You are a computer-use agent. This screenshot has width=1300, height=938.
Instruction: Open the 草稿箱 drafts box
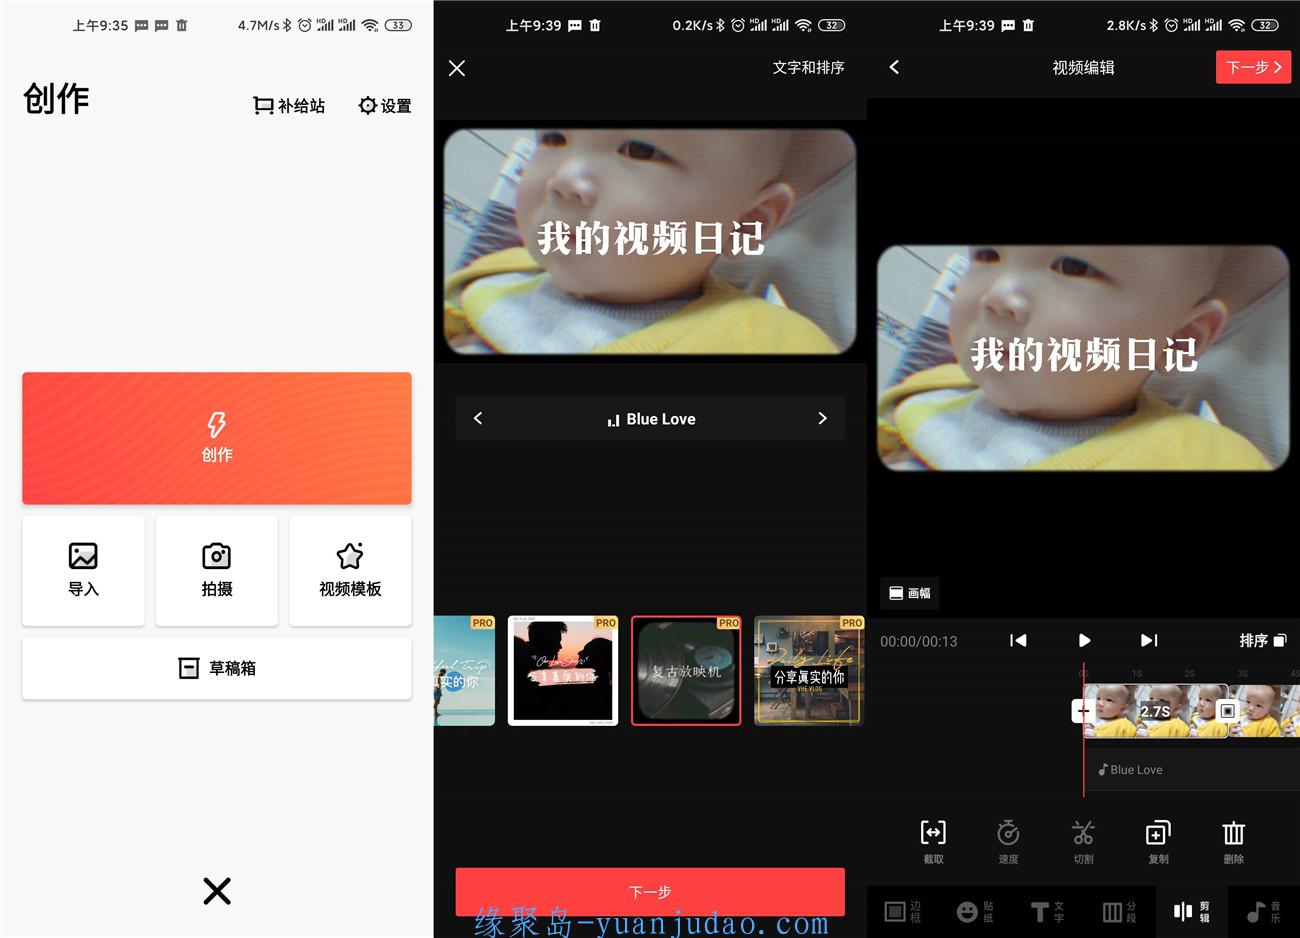[x=217, y=668]
